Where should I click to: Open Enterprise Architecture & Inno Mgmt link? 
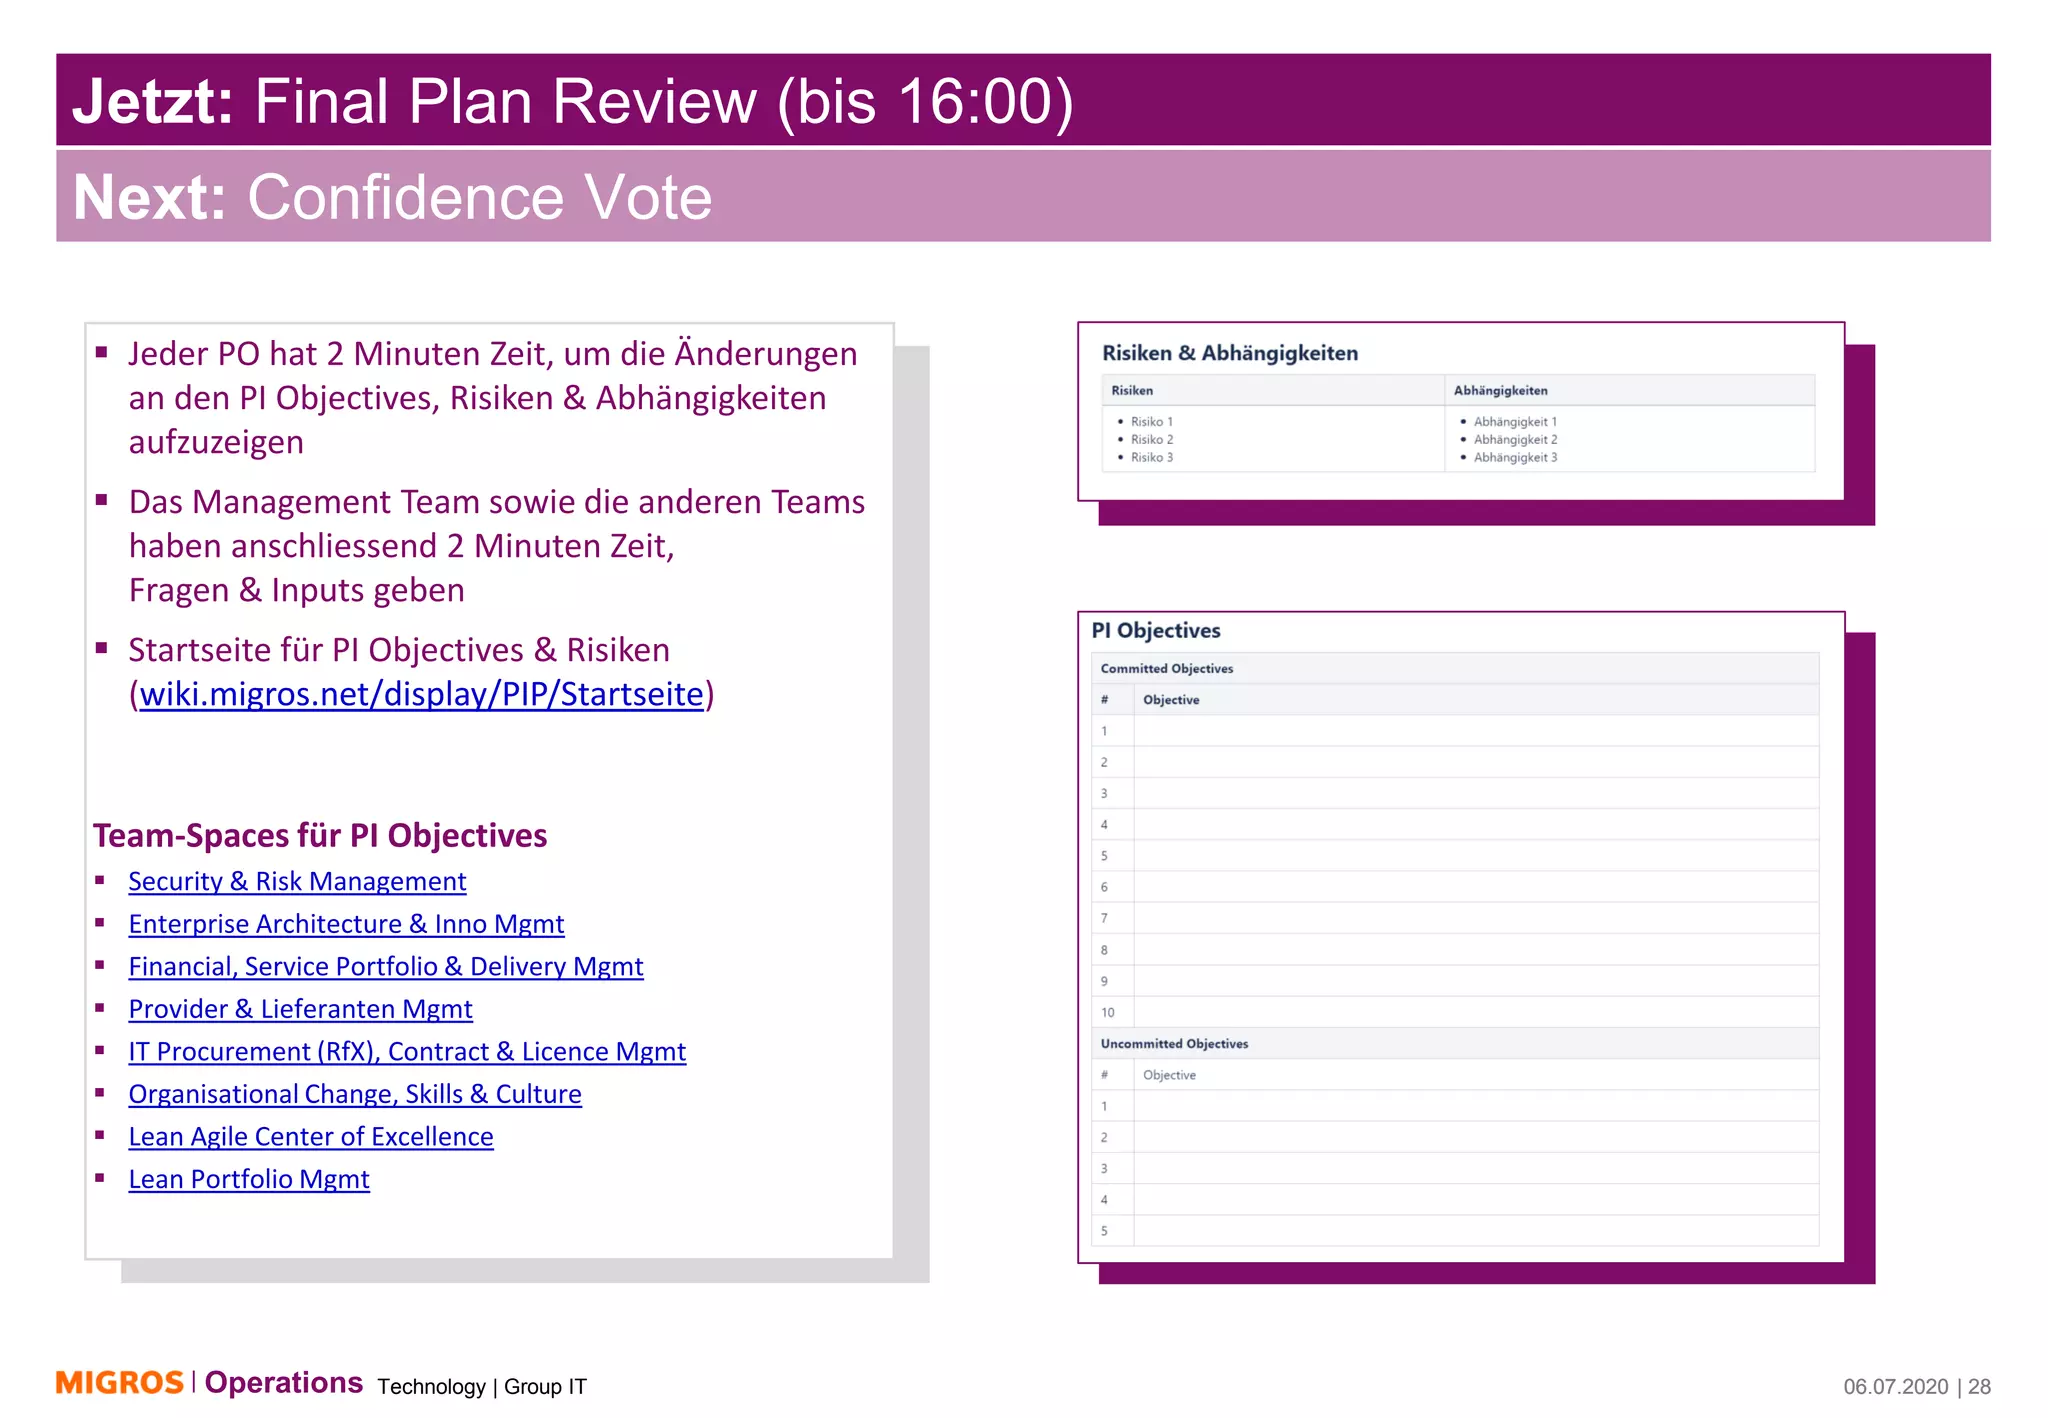click(346, 924)
